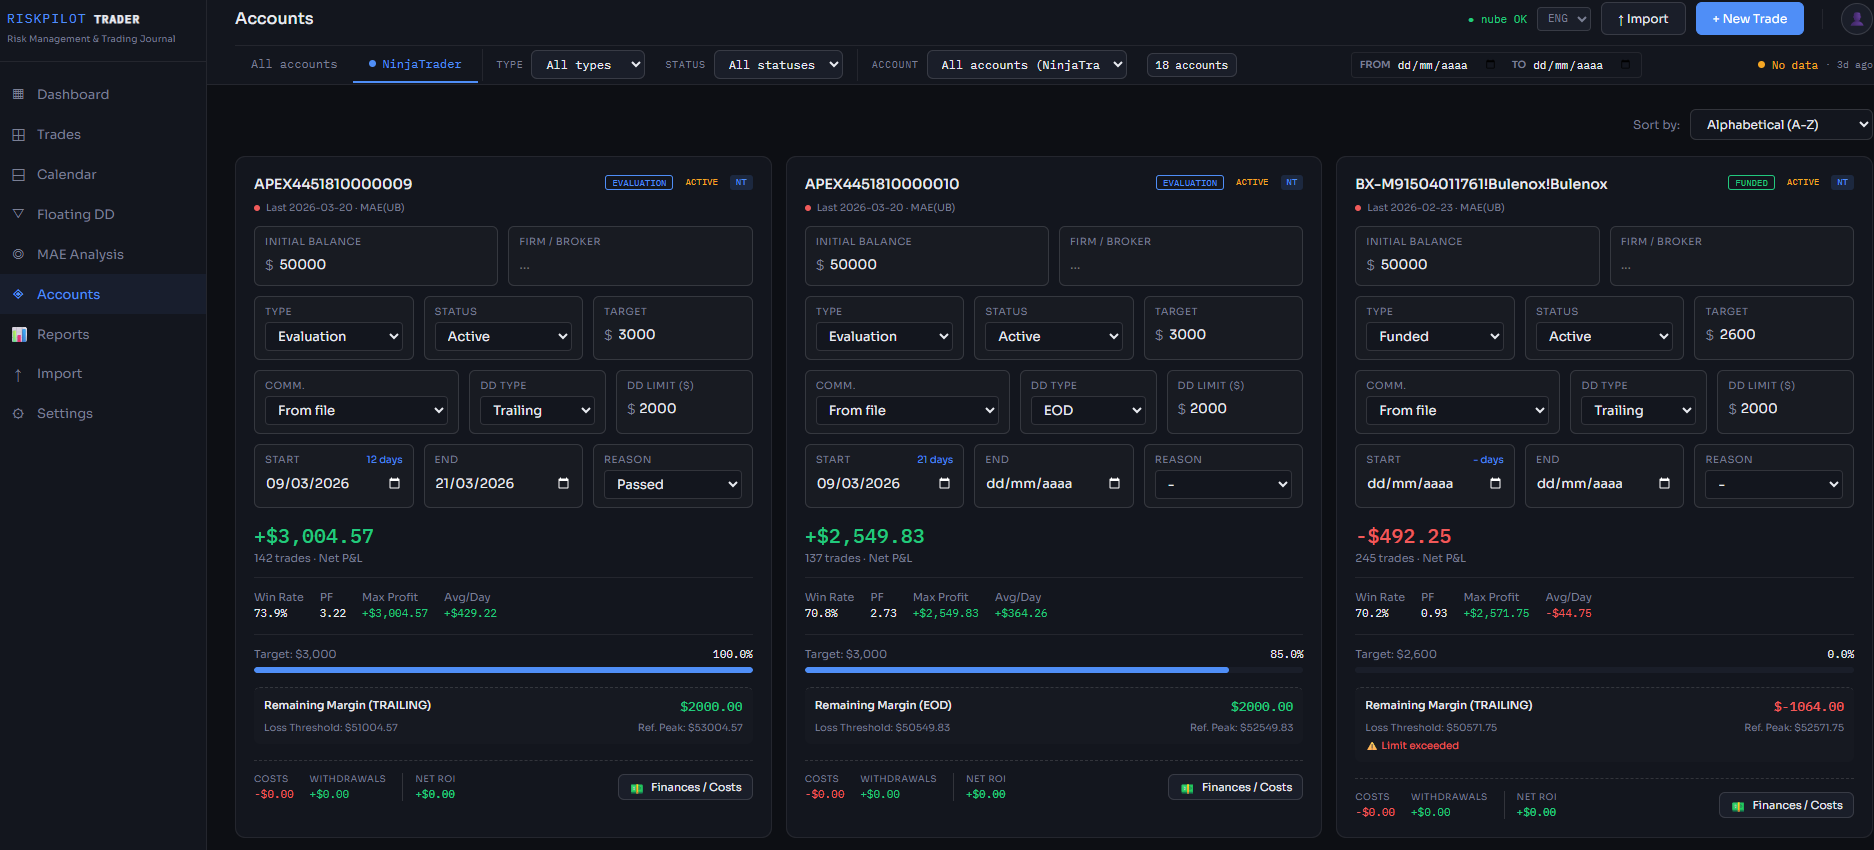Open the Sort by dropdown
The width and height of the screenshot is (1874, 850).
tap(1780, 125)
